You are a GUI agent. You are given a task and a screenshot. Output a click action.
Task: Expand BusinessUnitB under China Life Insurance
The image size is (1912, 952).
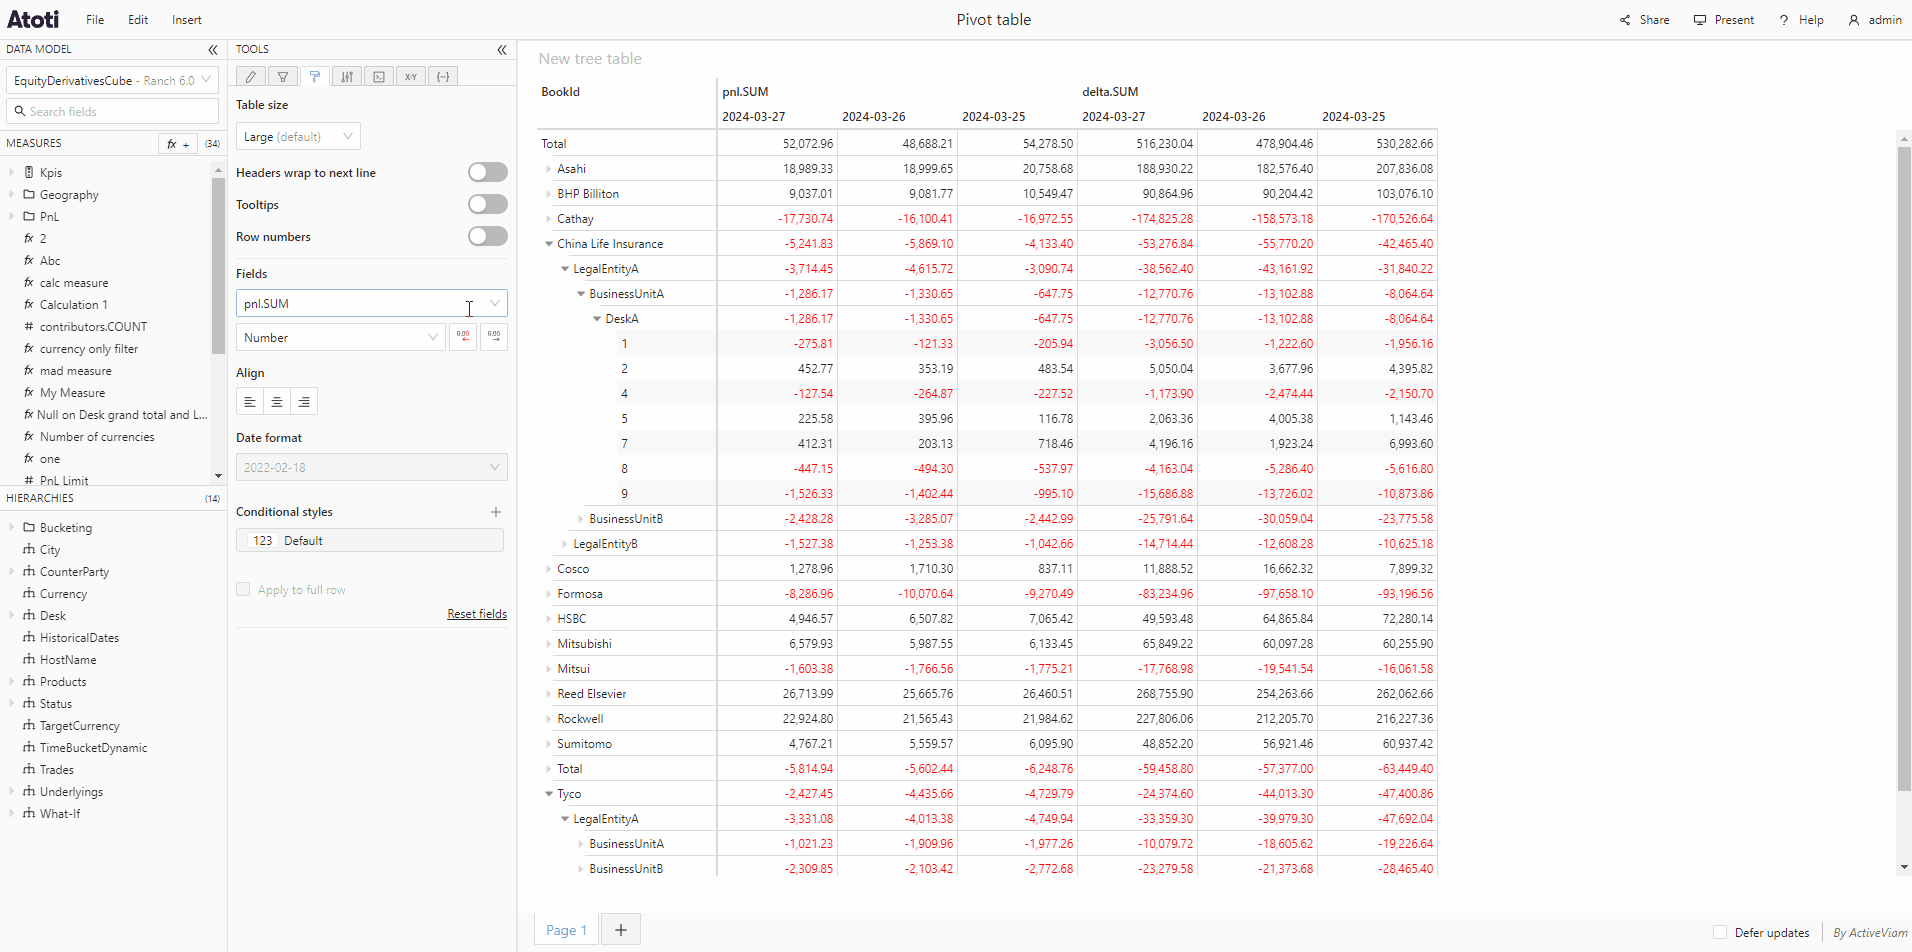[x=581, y=519]
